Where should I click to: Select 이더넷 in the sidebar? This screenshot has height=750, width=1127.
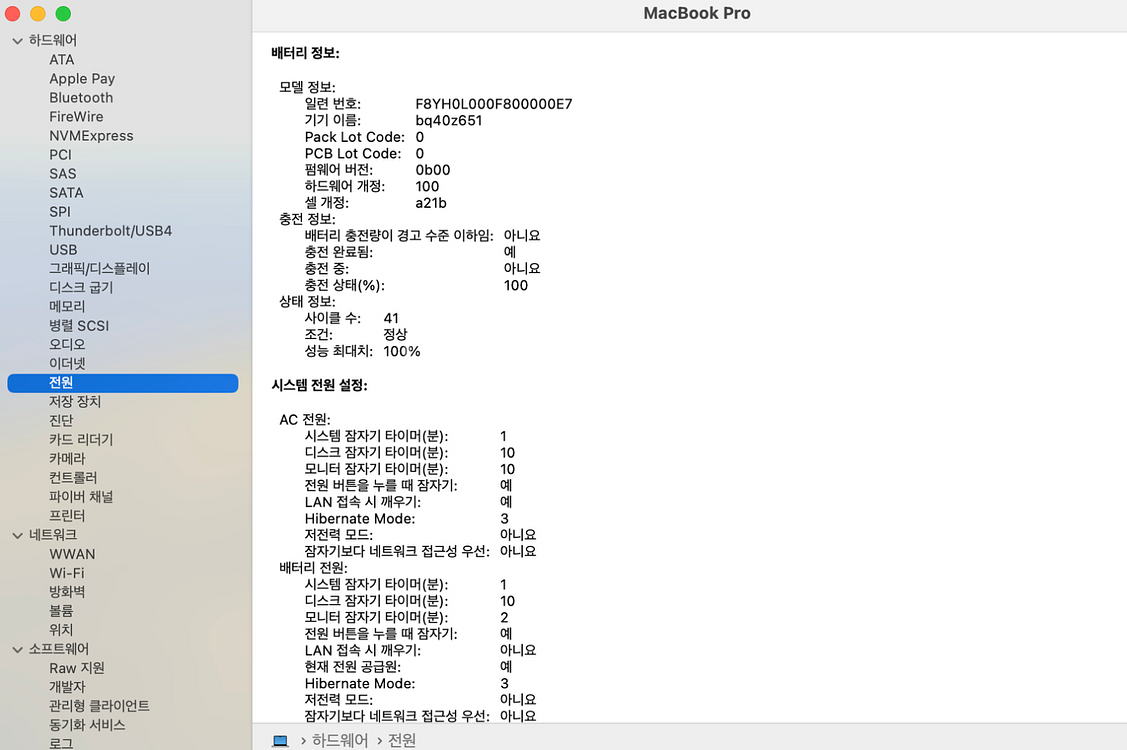pos(67,364)
